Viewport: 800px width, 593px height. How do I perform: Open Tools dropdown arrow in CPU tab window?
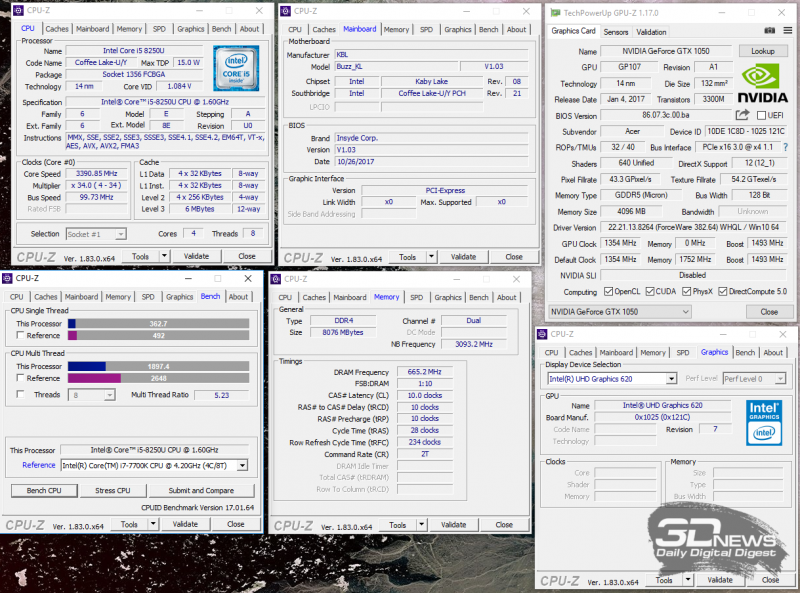tap(164, 256)
